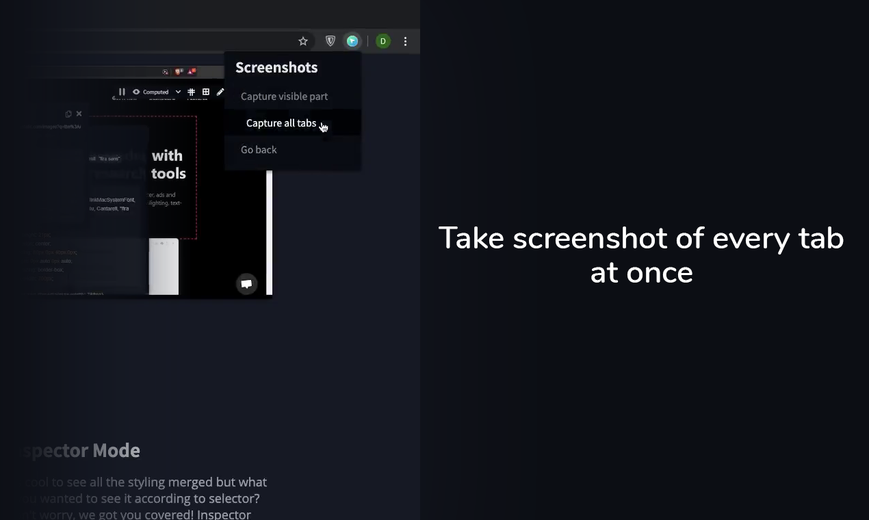Select Capture visible part
The image size is (869, 520).
click(284, 96)
